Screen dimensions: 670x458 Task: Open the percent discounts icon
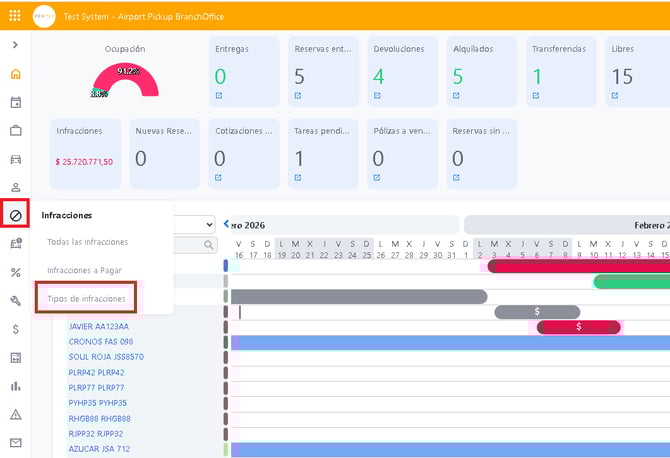[15, 272]
